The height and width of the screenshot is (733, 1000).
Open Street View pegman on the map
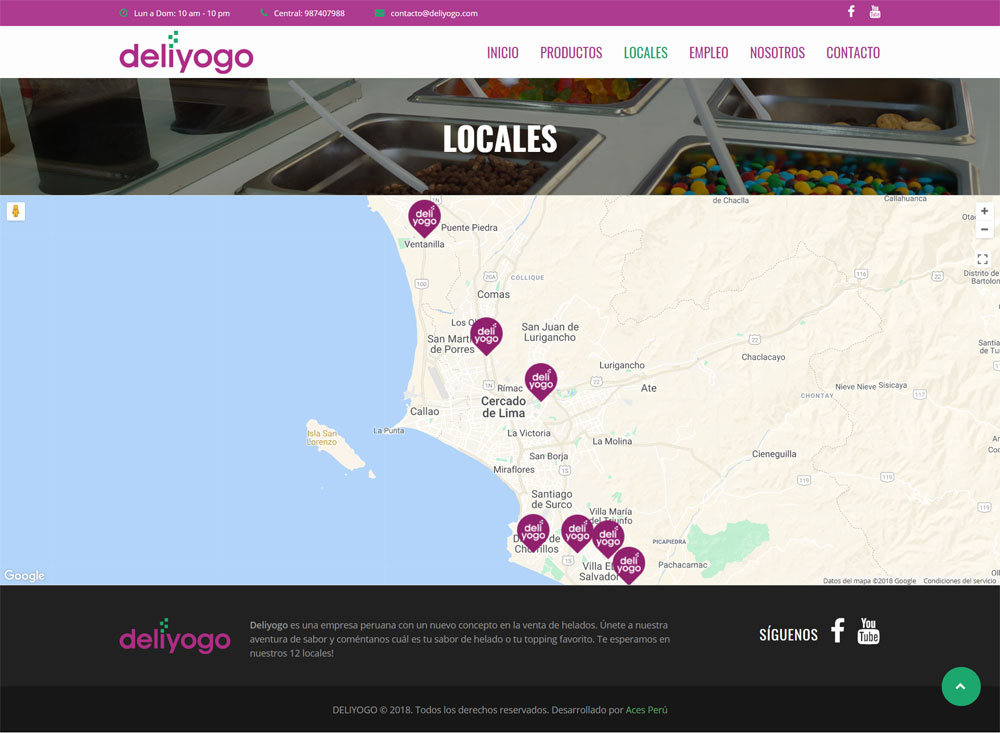16,211
